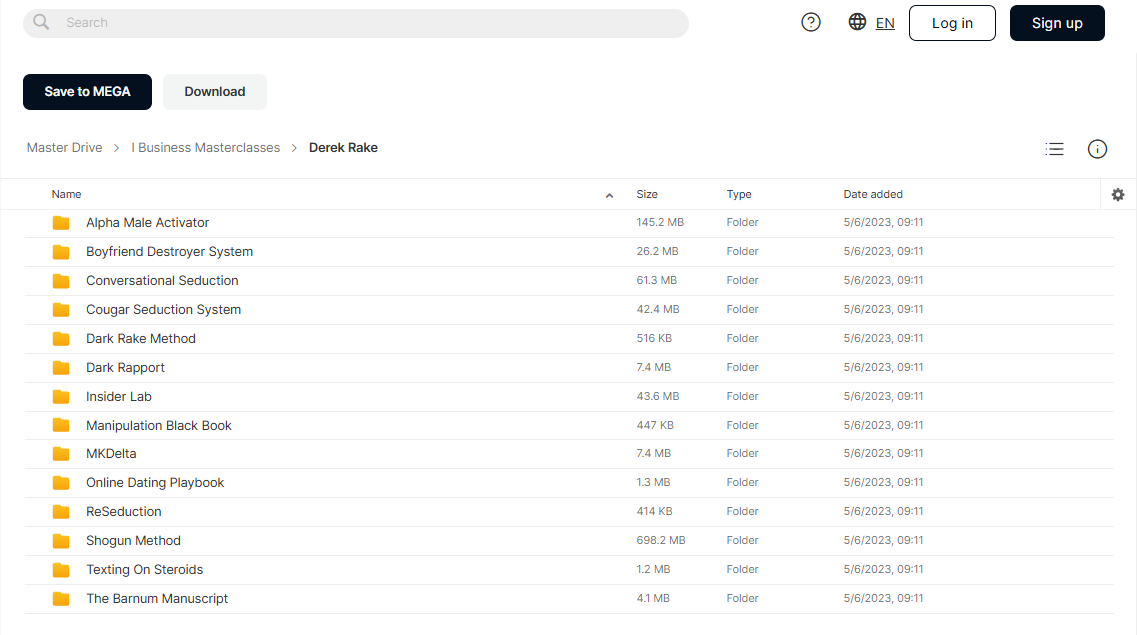1137x635 pixels.
Task: Focus the Search input field
Action: click(356, 23)
